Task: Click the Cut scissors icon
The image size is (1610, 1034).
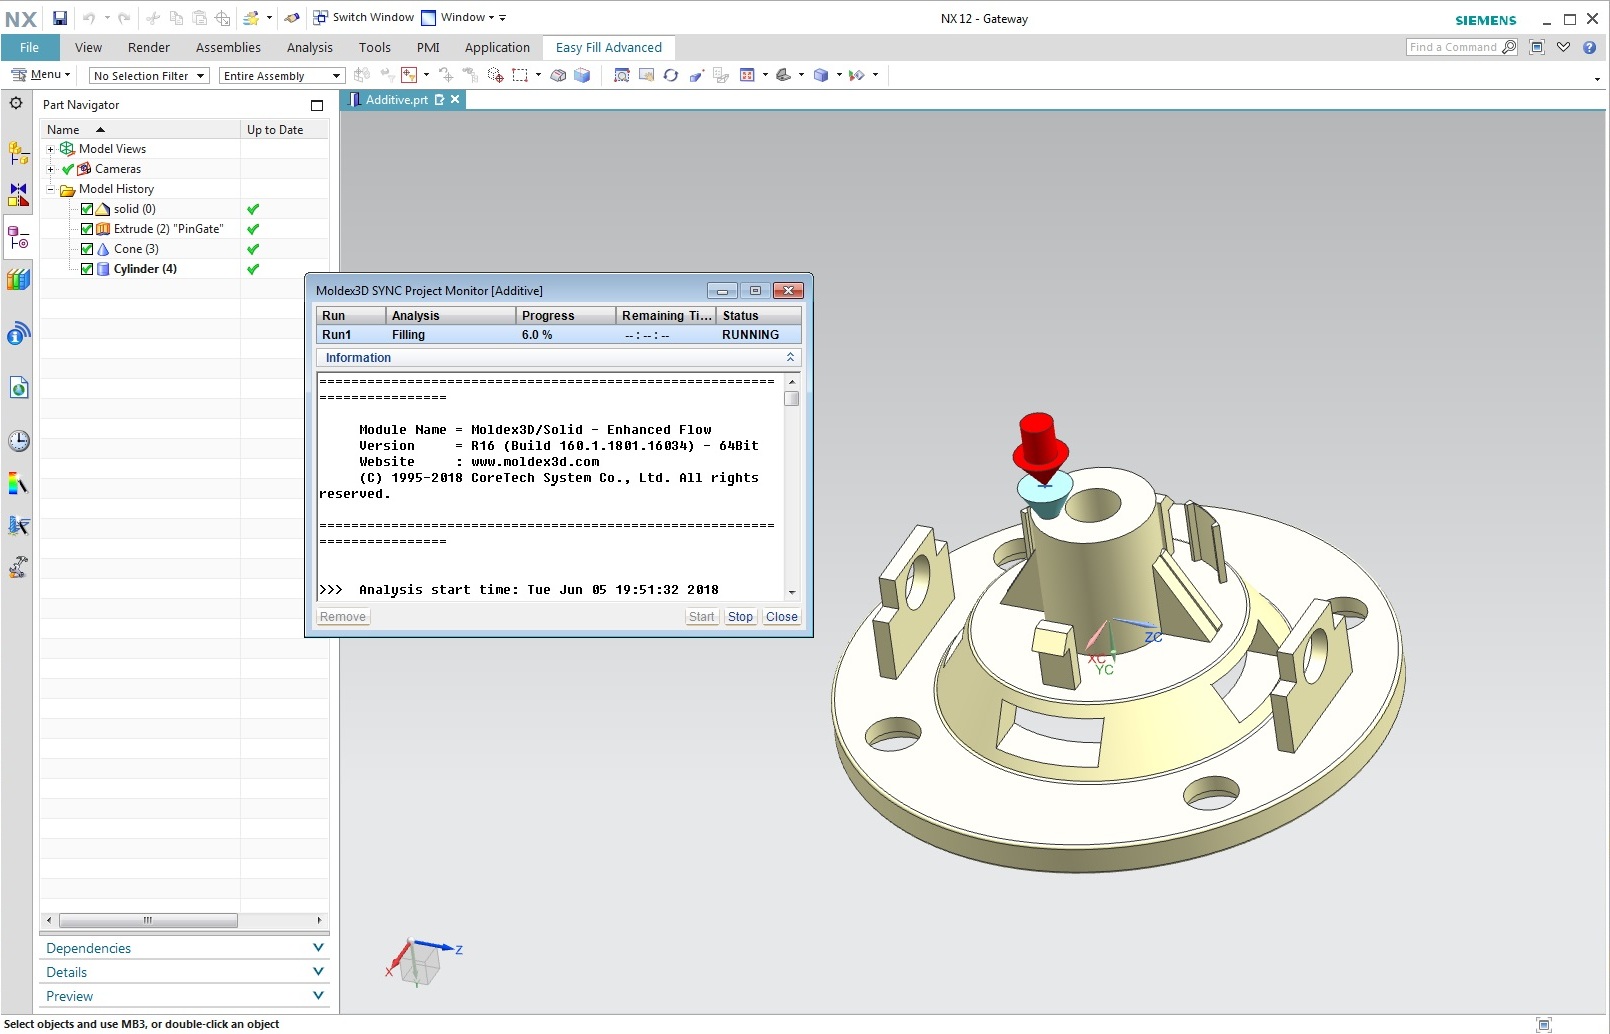Action: [x=153, y=18]
